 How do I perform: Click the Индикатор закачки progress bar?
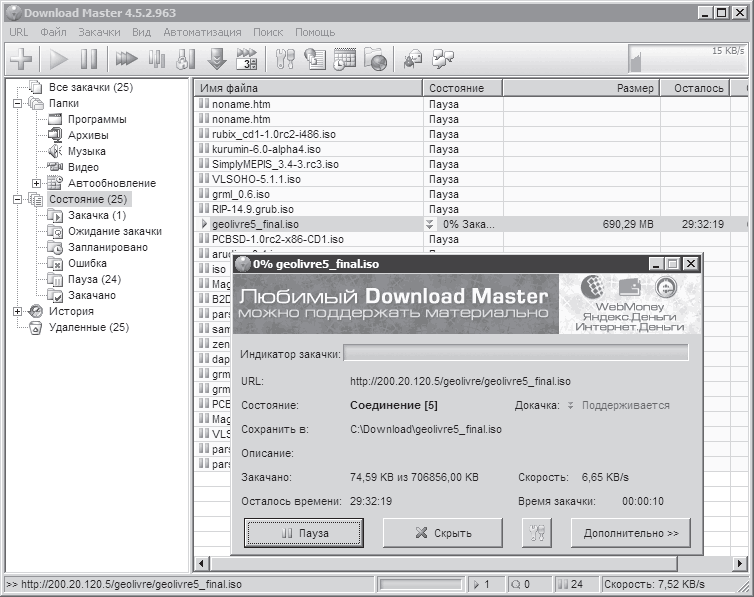coord(516,353)
